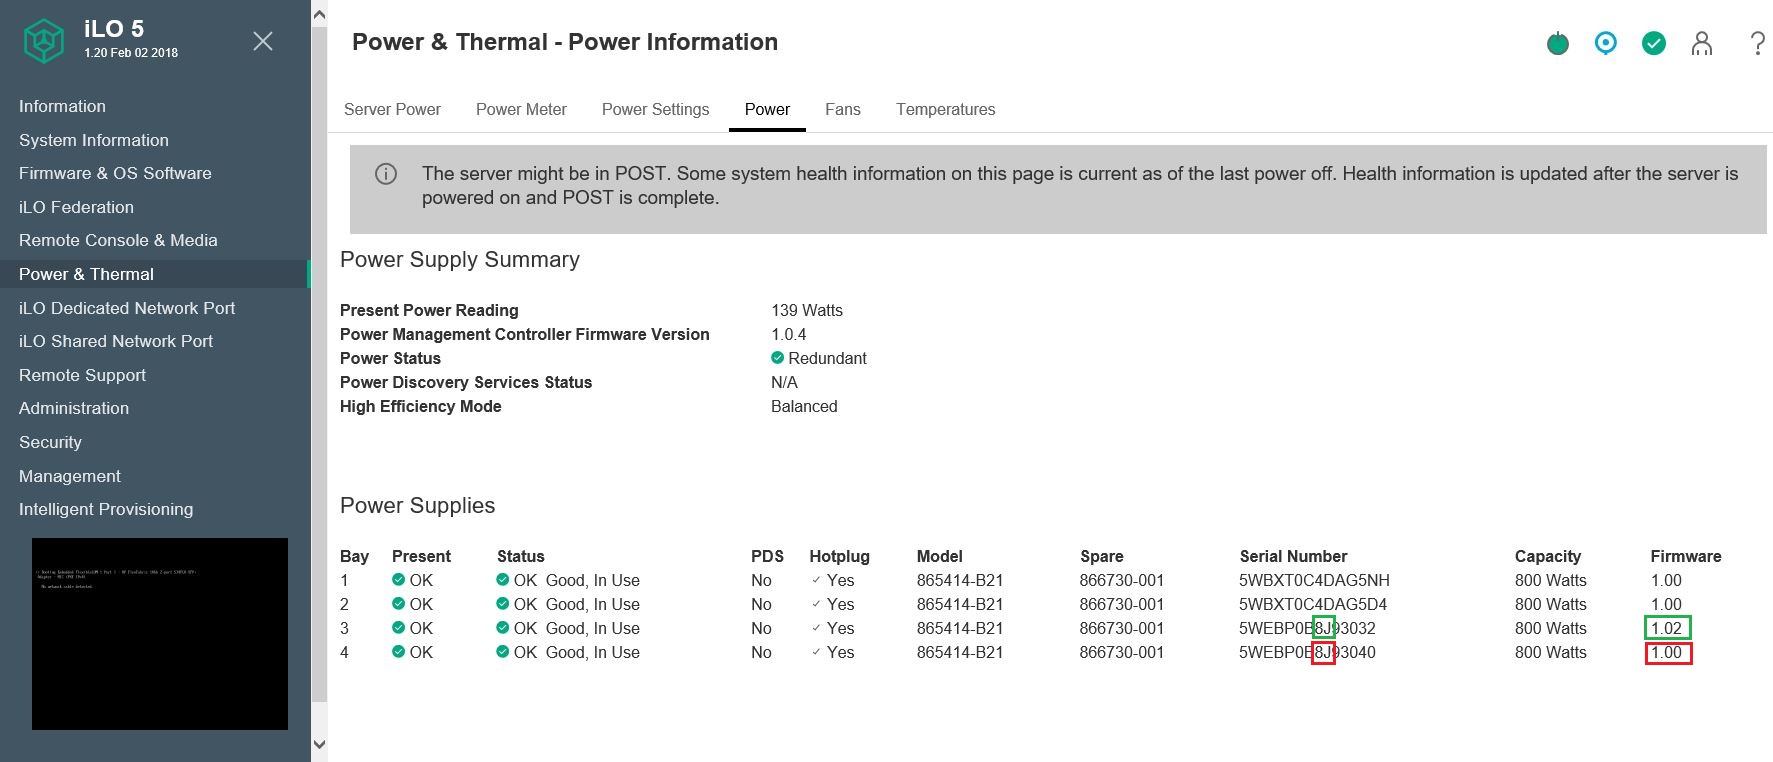Image resolution: width=1773 pixels, height=762 pixels.
Task: Select iLO Dedicated Network Port
Action: coord(127,308)
